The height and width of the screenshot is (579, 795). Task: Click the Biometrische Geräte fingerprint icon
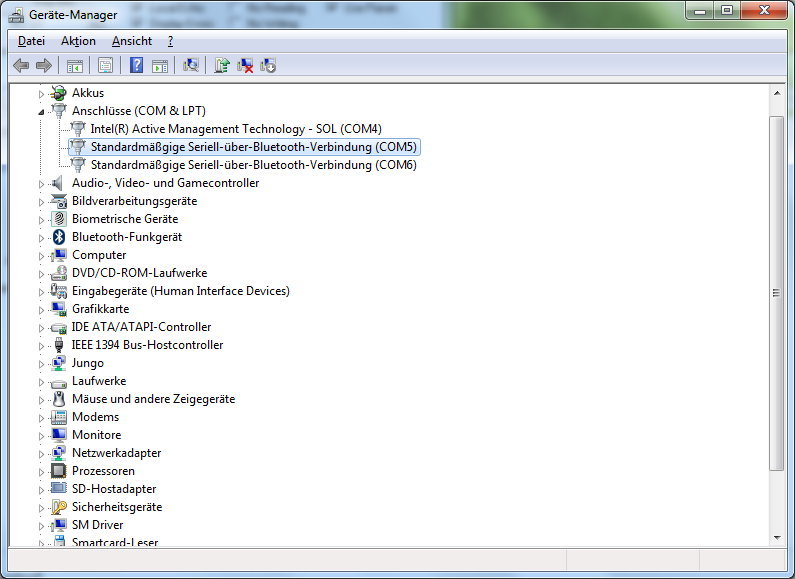(59, 219)
